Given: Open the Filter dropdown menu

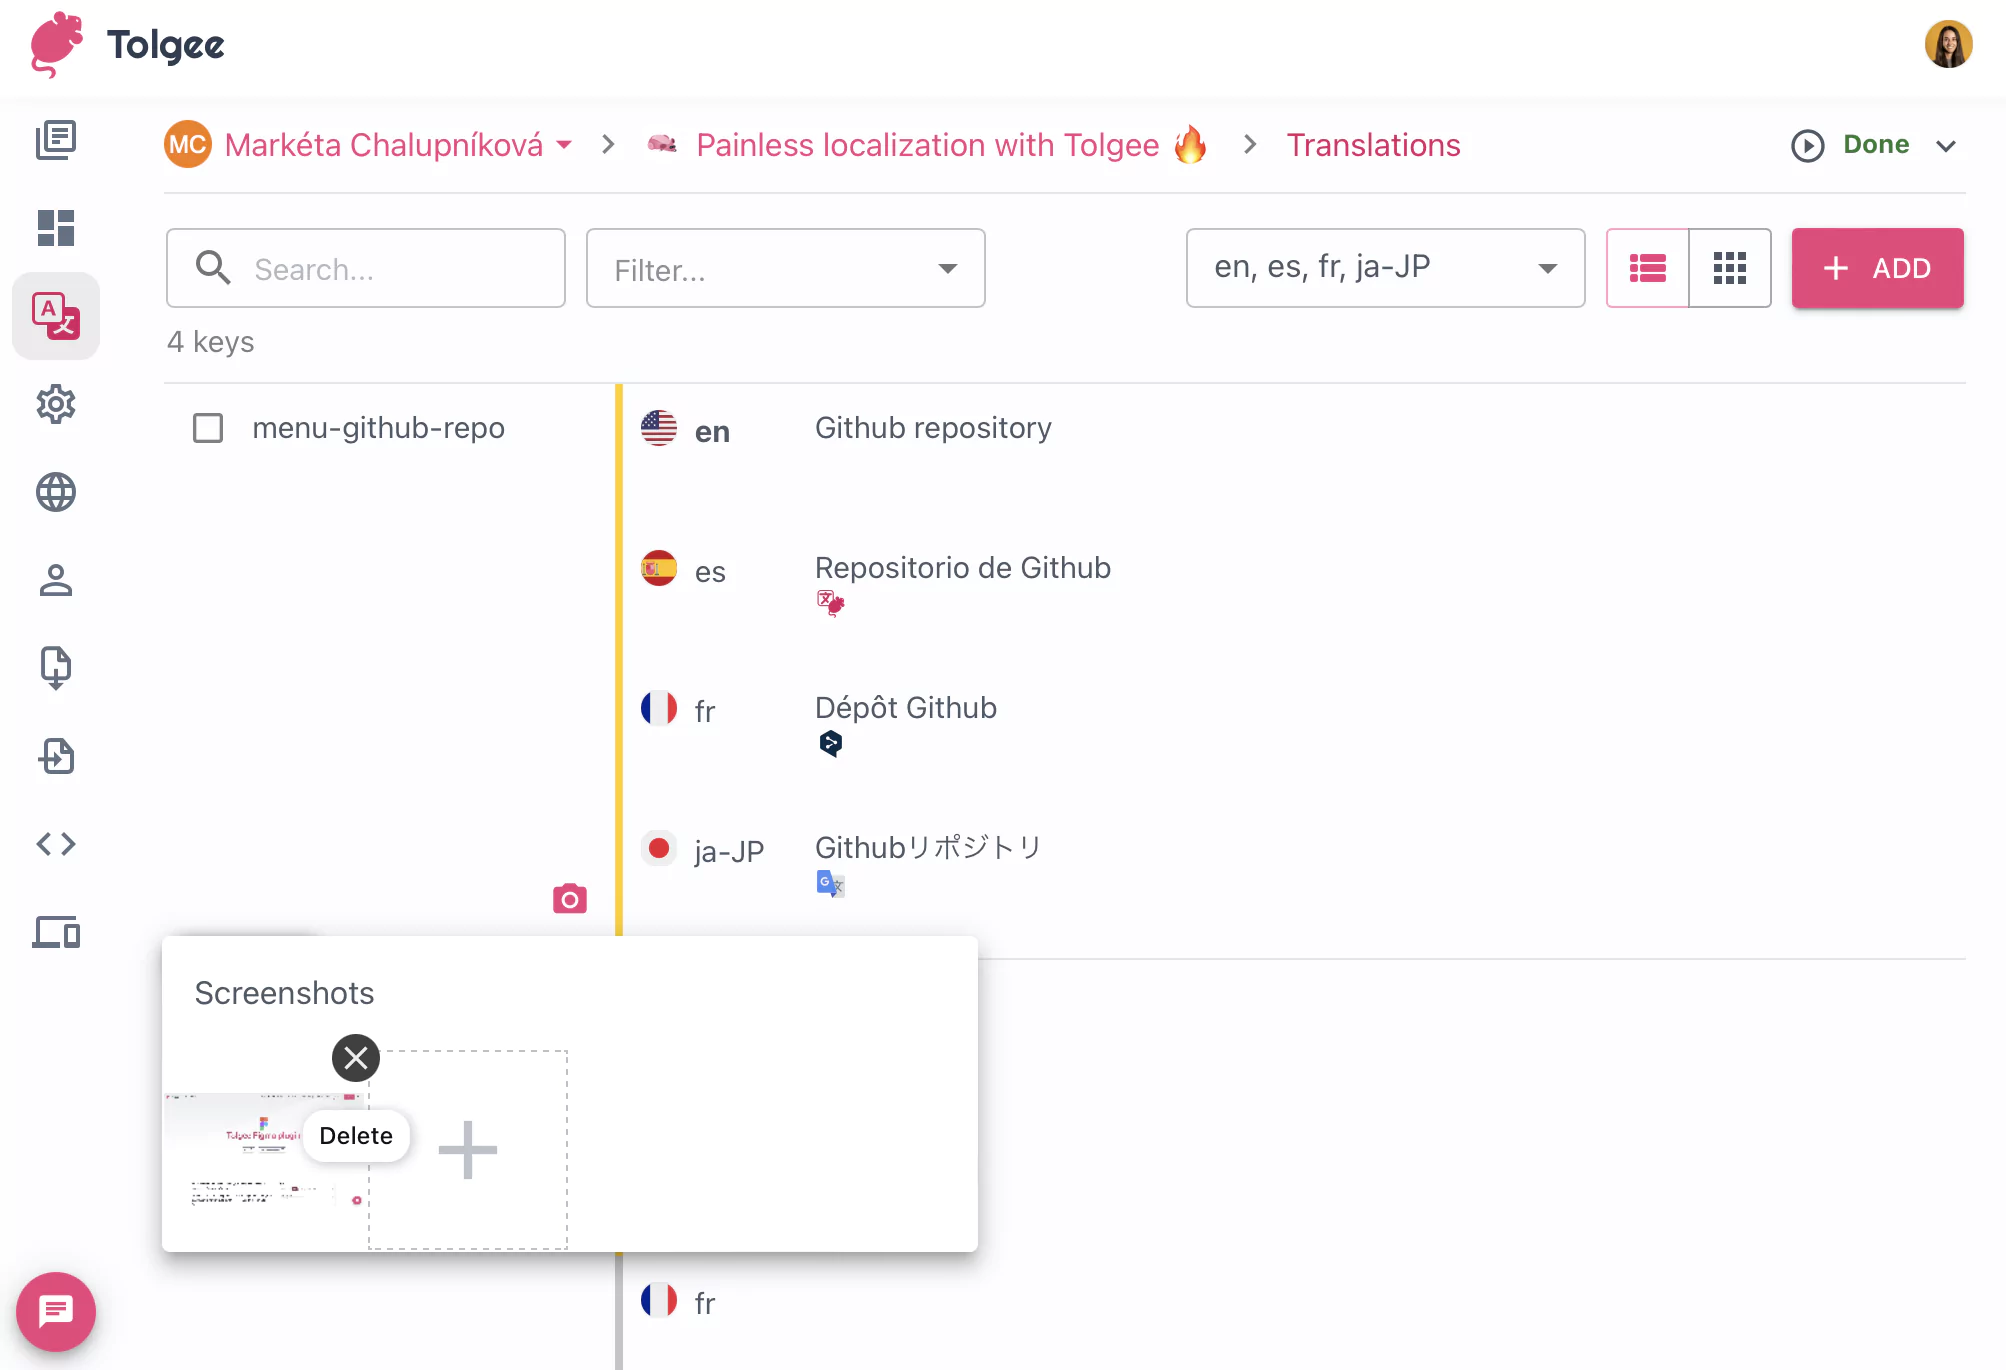Looking at the screenshot, I should 787,268.
